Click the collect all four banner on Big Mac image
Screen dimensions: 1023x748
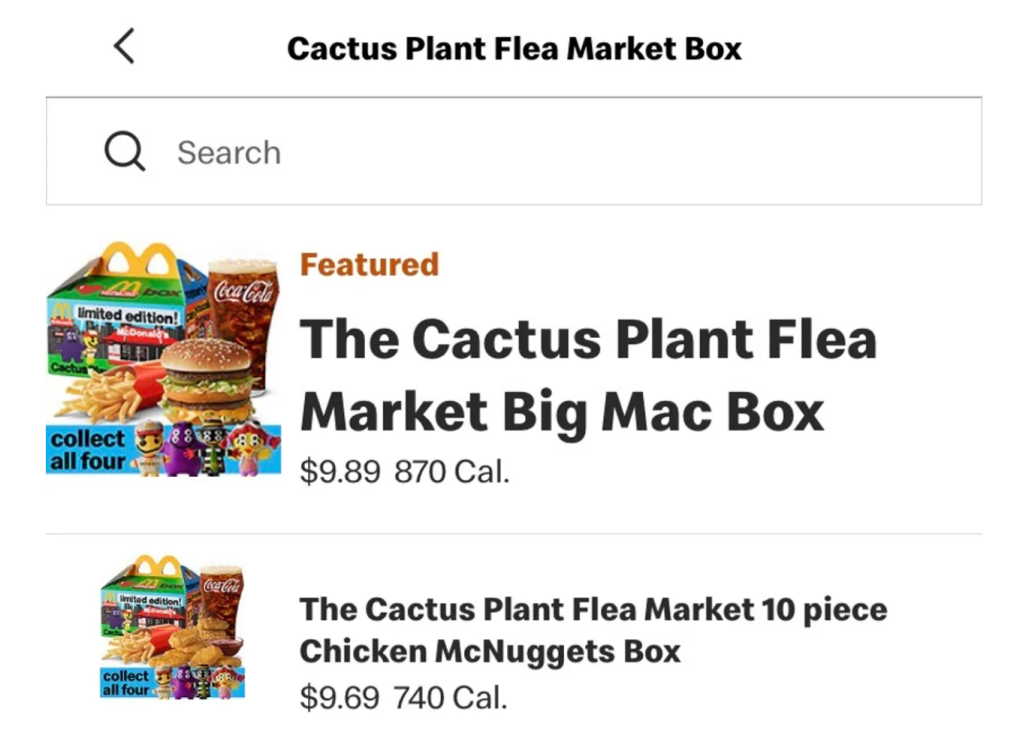[x=88, y=450]
